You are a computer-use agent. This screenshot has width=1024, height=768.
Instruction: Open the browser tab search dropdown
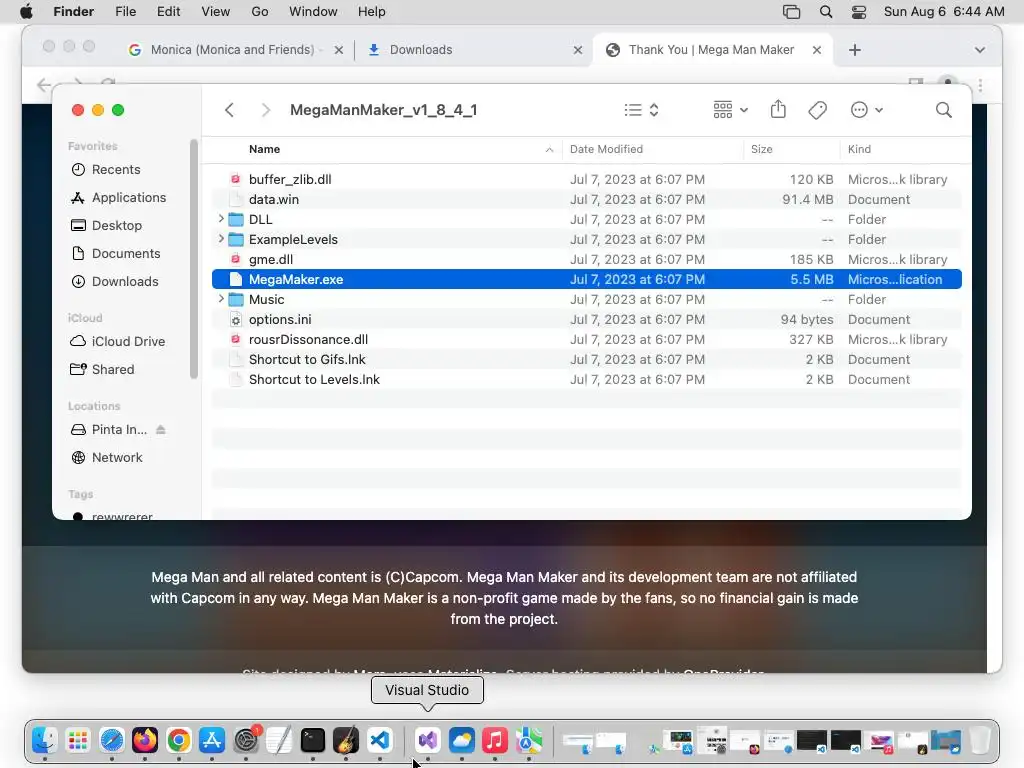[980, 50]
